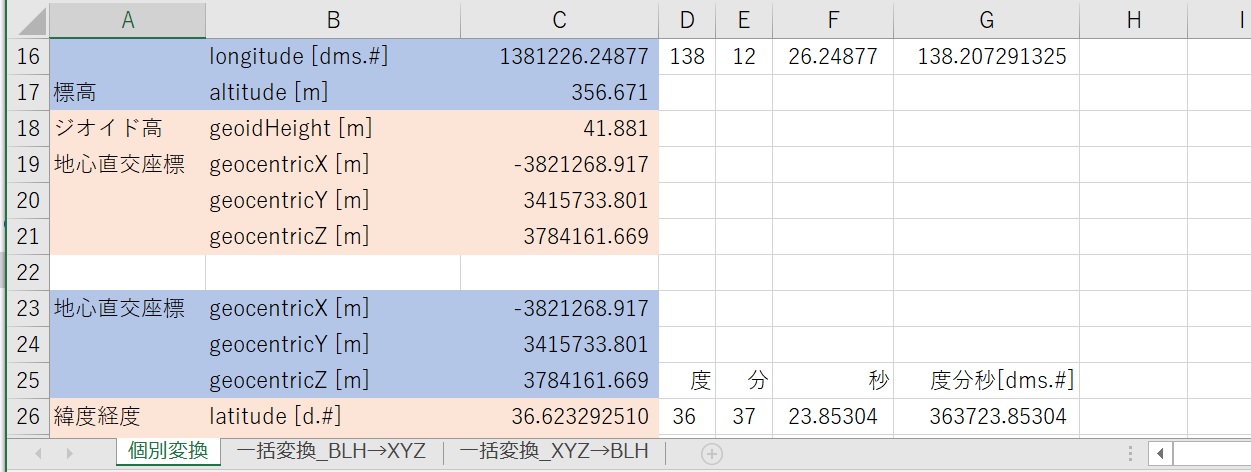Viewport: 1251px width, 472px height.
Task: Select the latitude value 36.623292510 cell
Action: pos(559,416)
